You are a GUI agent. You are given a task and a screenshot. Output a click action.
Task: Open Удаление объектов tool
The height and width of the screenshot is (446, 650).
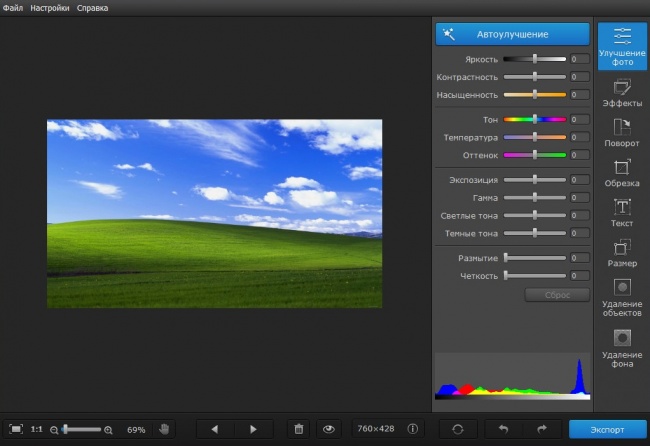622,298
